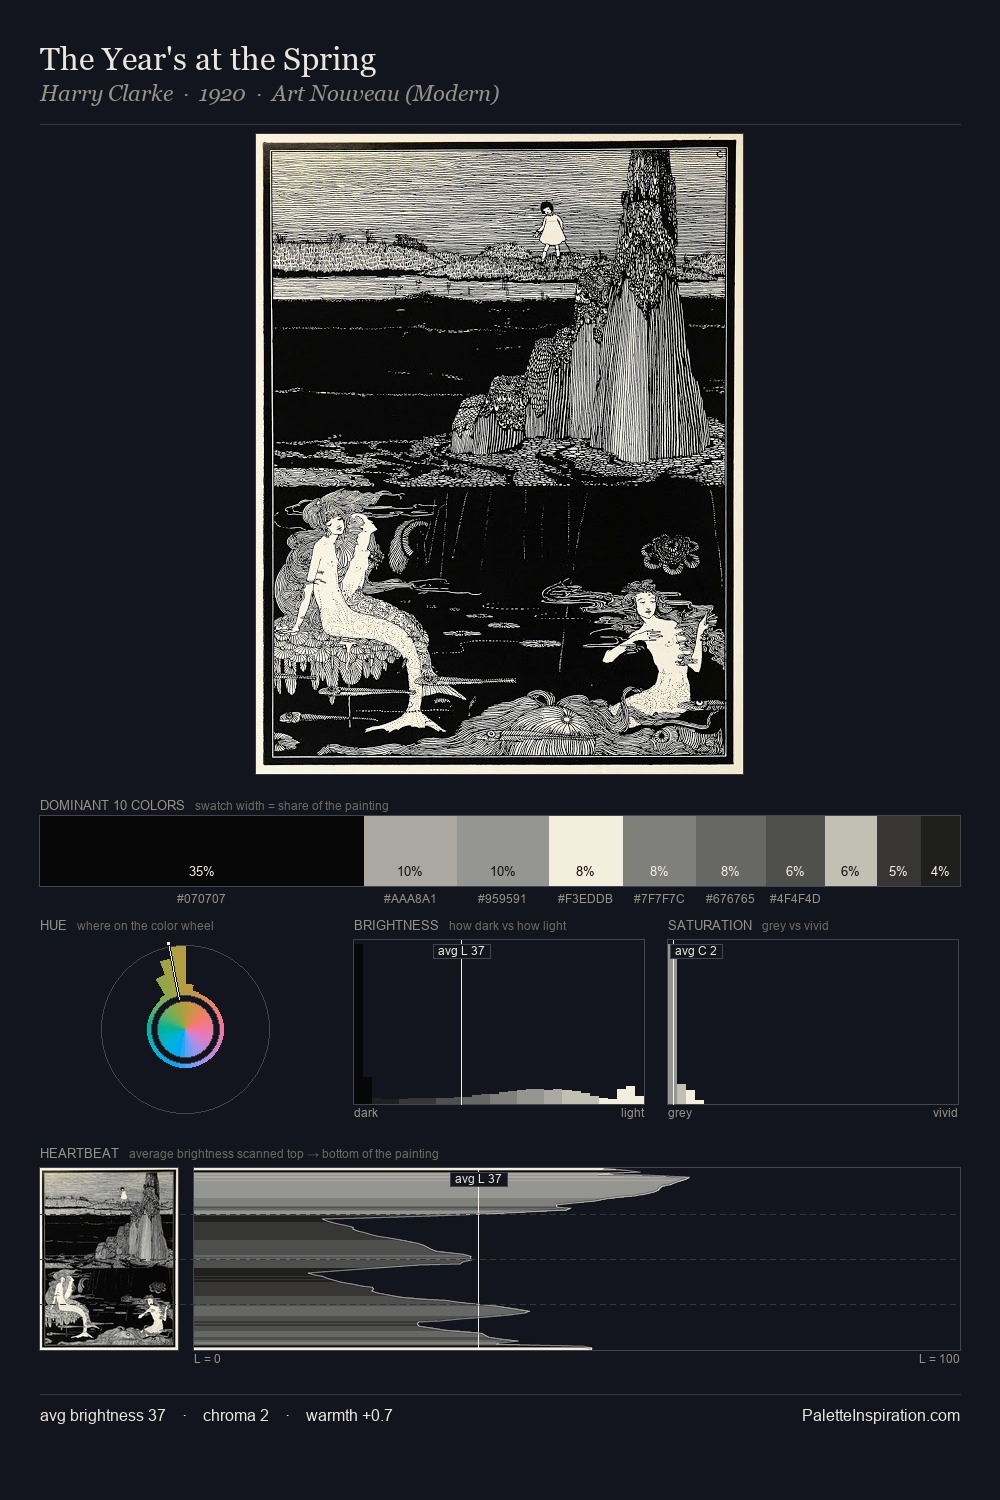Select the black 35% swatch
The height and width of the screenshot is (1500, 1000).
[x=202, y=851]
